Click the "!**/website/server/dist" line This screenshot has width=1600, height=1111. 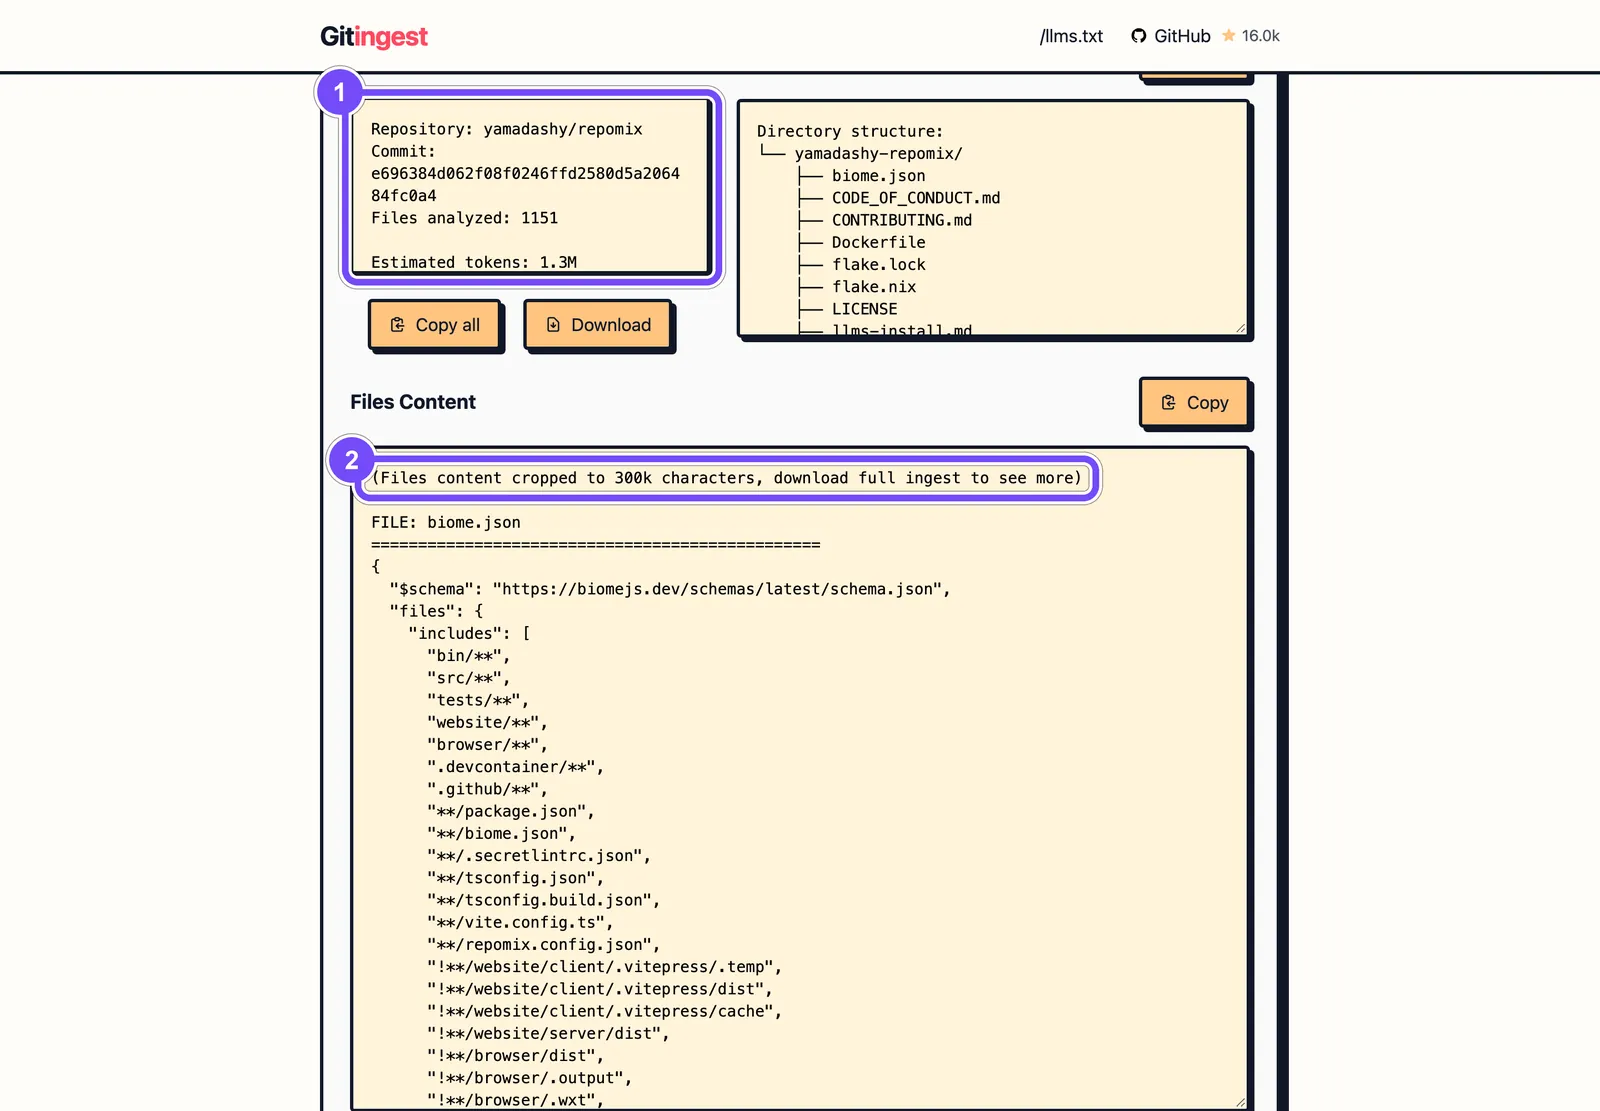click(548, 1033)
